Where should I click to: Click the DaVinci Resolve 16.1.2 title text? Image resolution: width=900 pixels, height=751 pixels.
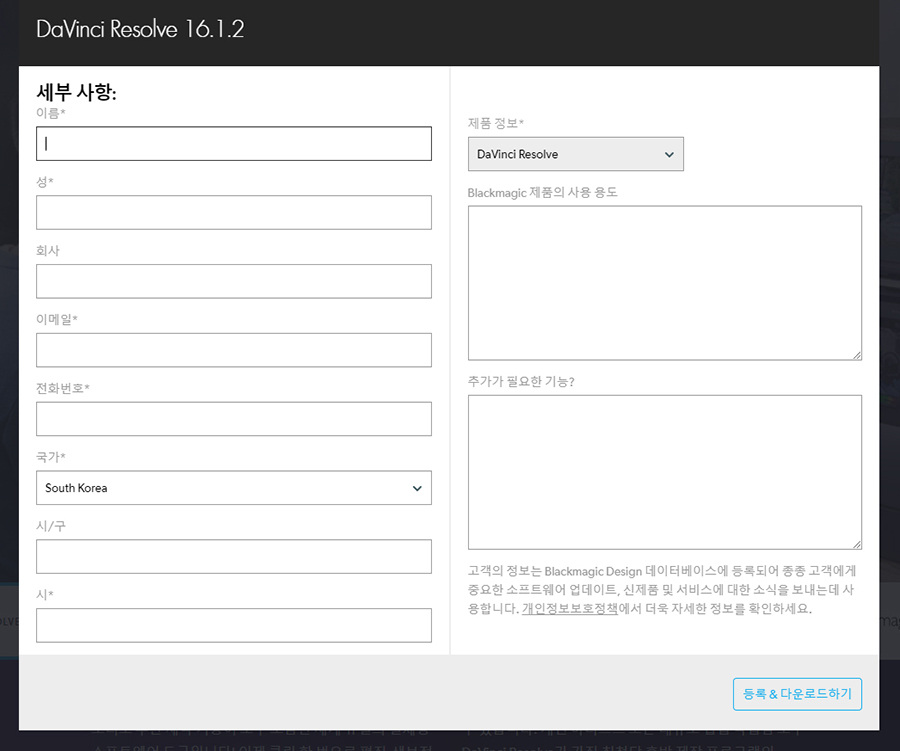pyautogui.click(x=140, y=29)
